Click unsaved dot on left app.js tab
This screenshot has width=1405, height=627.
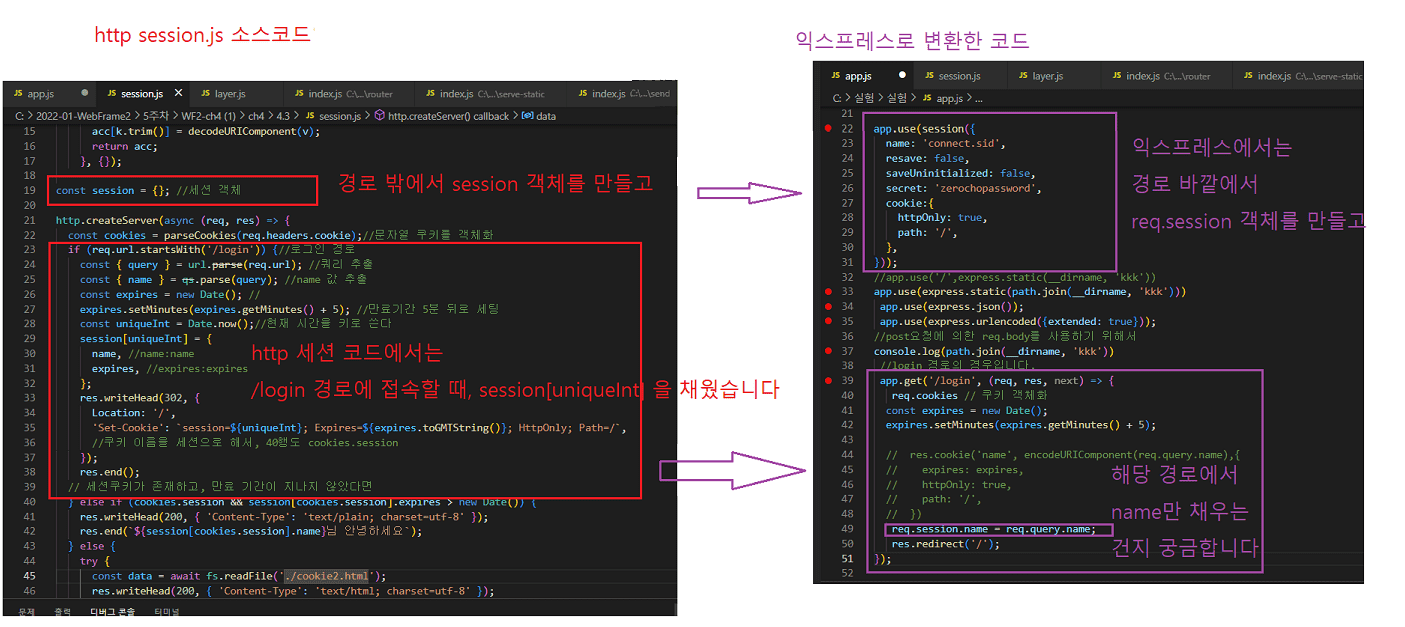pos(84,93)
